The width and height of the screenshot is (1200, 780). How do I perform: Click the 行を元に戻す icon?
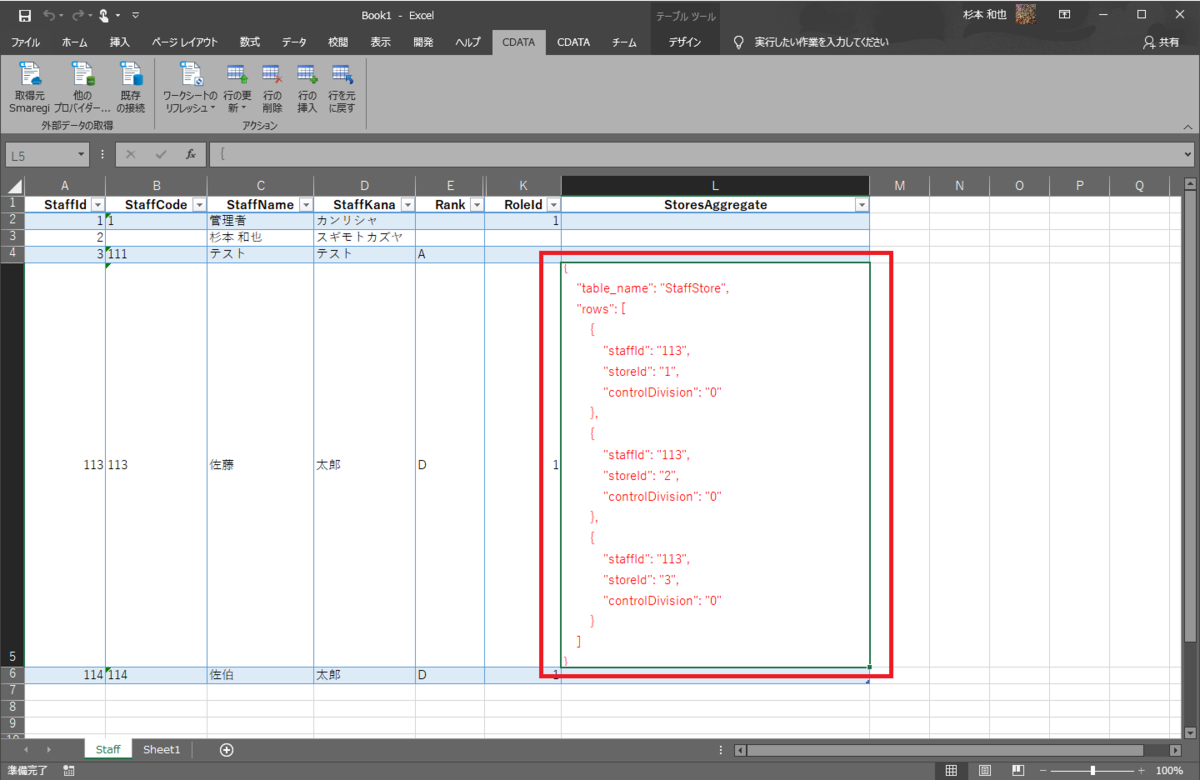click(342, 87)
